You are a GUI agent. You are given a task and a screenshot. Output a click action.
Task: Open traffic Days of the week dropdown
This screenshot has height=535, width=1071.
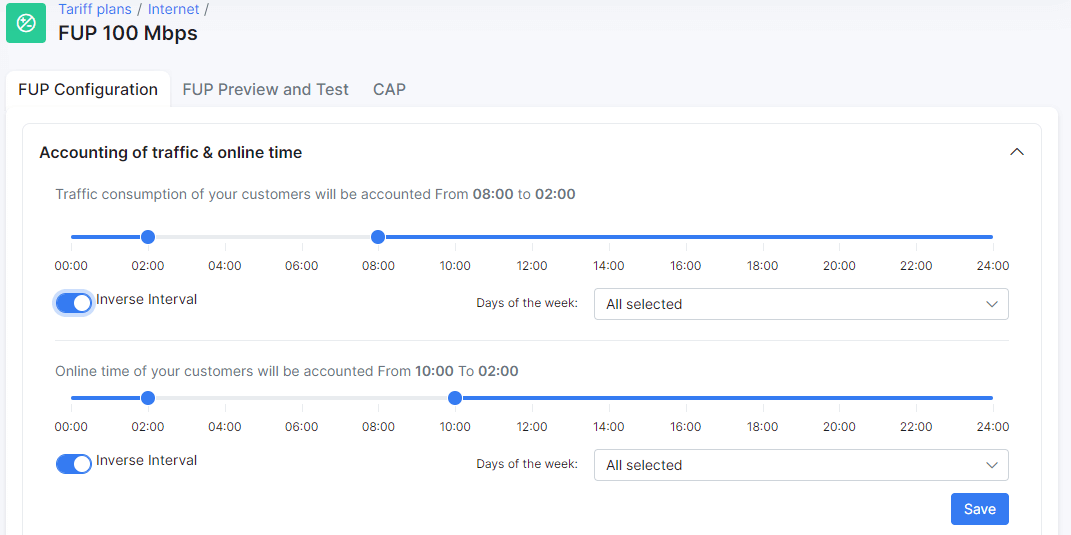pyautogui.click(x=801, y=304)
